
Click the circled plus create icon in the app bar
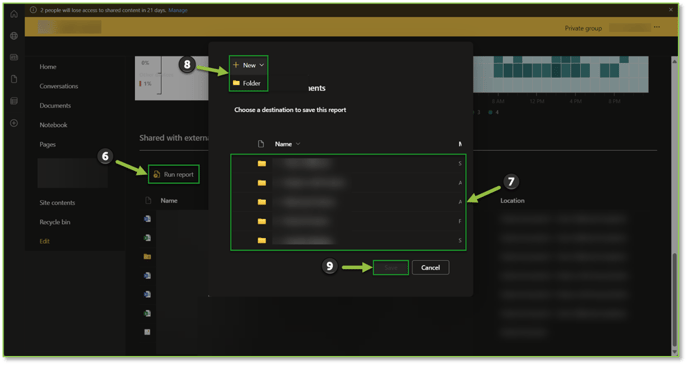(x=14, y=123)
